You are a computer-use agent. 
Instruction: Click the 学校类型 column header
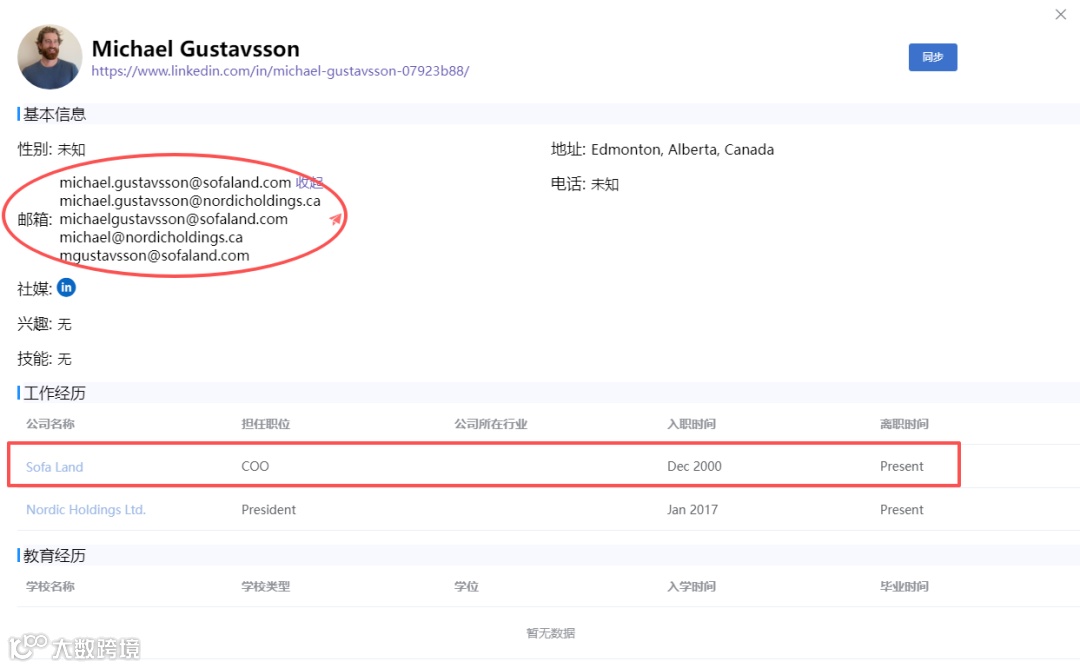pos(266,586)
